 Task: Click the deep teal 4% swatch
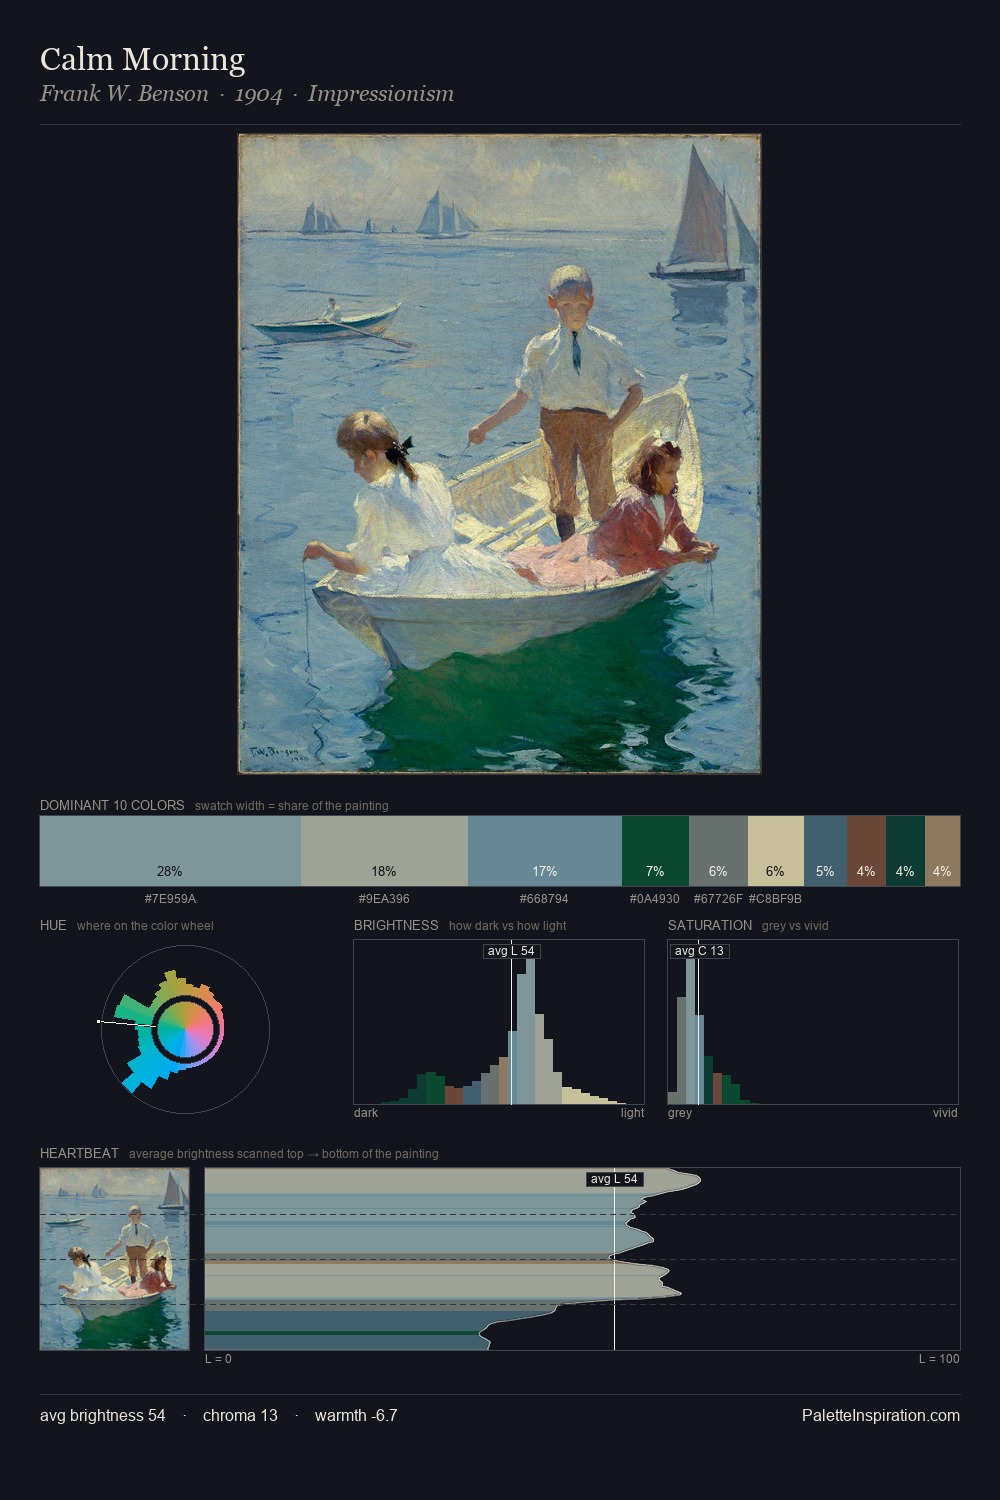905,851
